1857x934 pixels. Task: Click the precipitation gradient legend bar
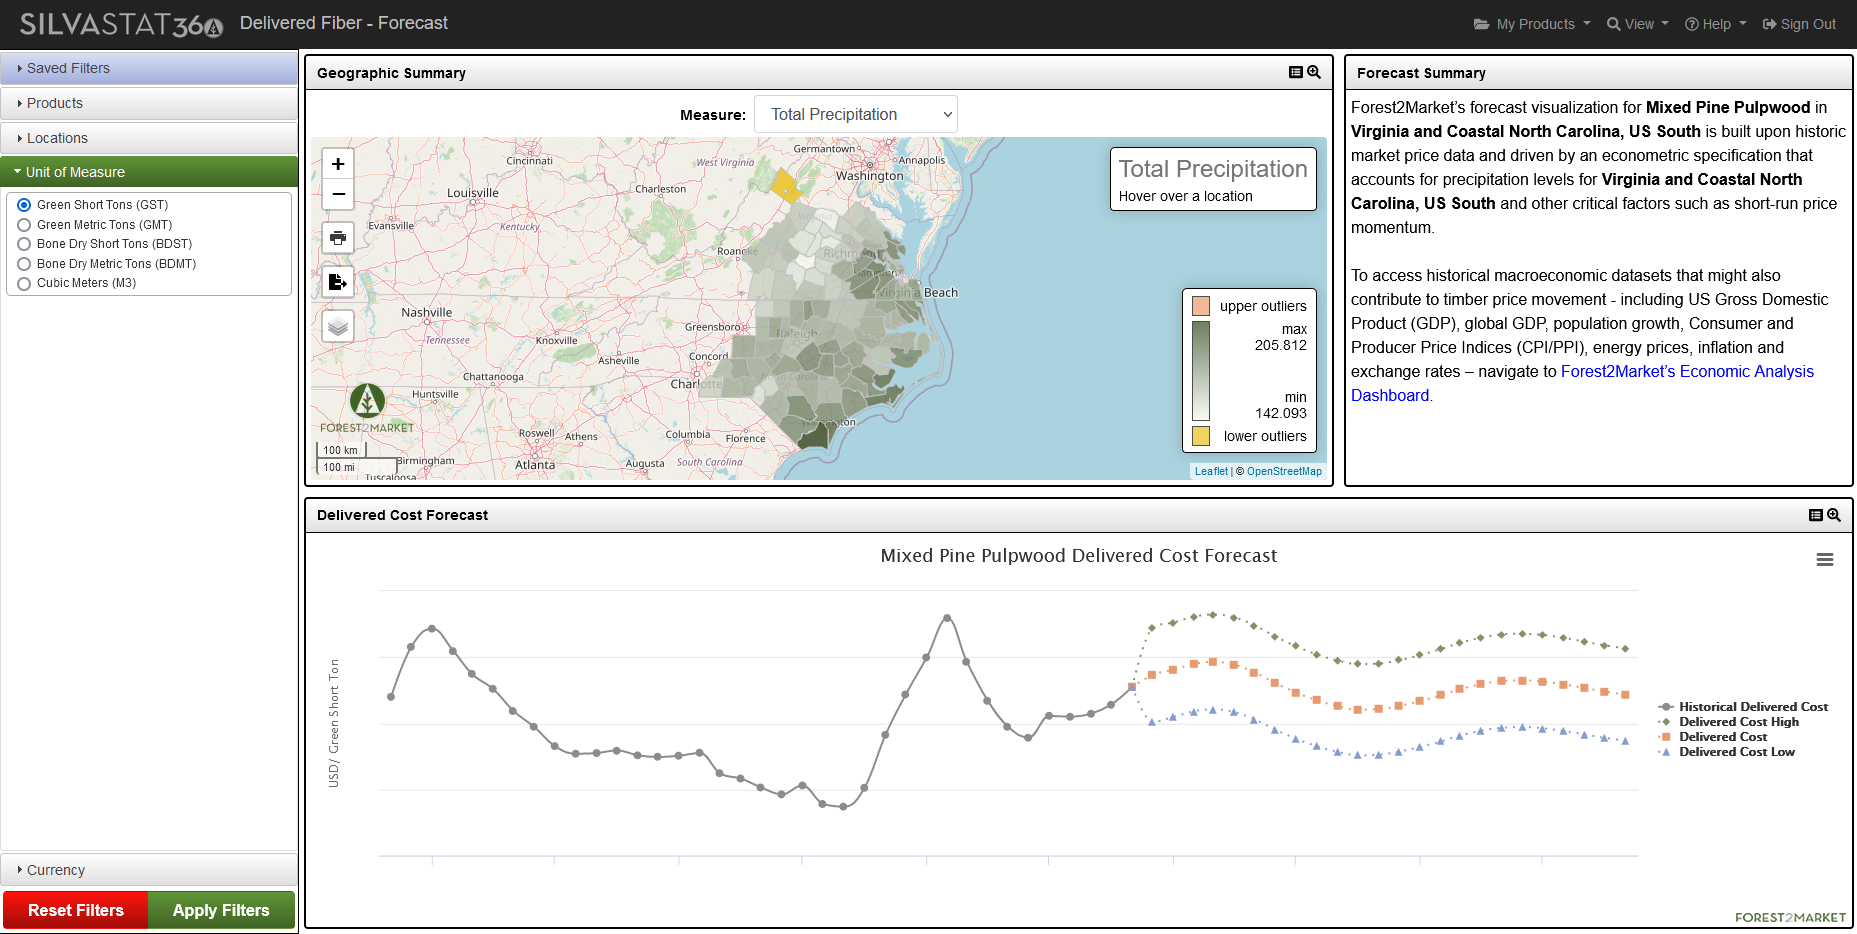tap(1201, 371)
